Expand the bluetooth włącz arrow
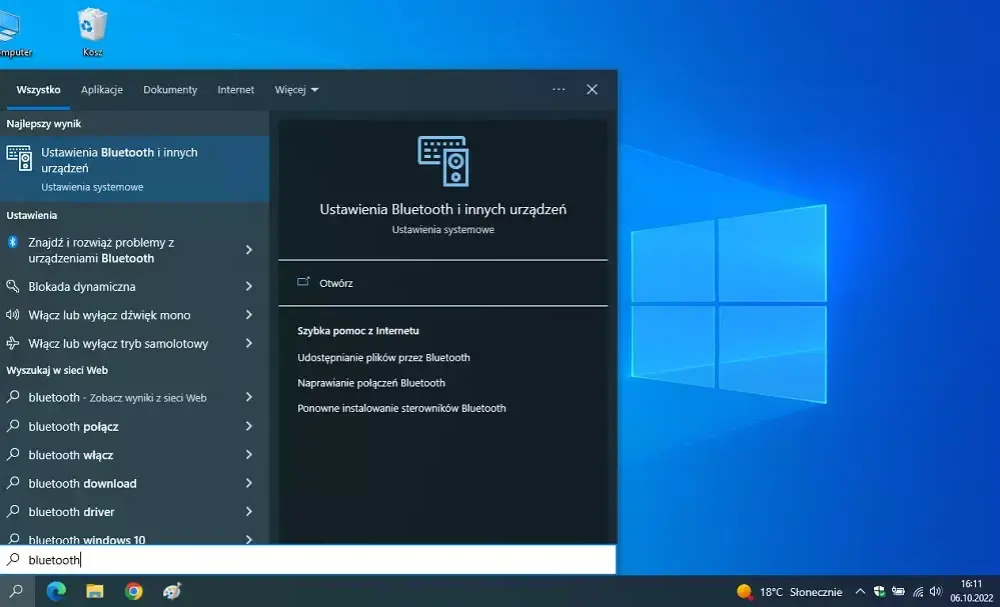Viewport: 1000px width, 607px height. [249, 455]
